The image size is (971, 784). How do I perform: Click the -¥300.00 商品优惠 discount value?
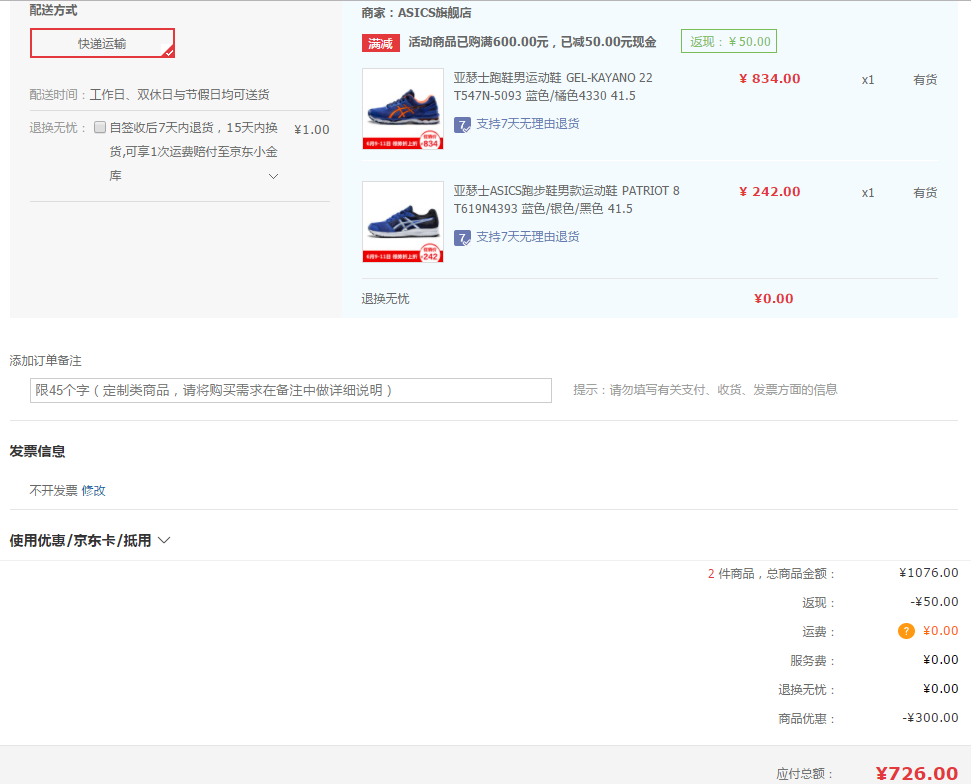pyautogui.click(x=930, y=718)
